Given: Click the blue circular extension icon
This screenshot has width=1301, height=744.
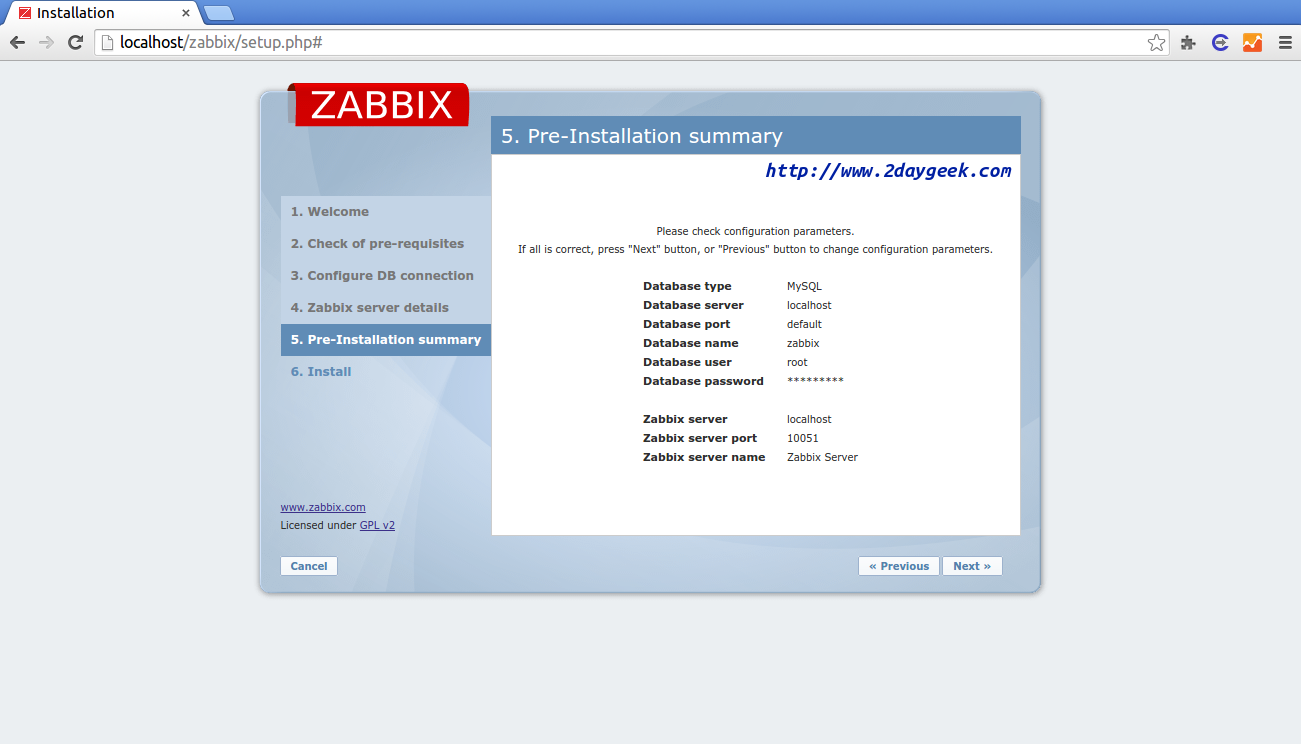Looking at the screenshot, I should pyautogui.click(x=1220, y=42).
